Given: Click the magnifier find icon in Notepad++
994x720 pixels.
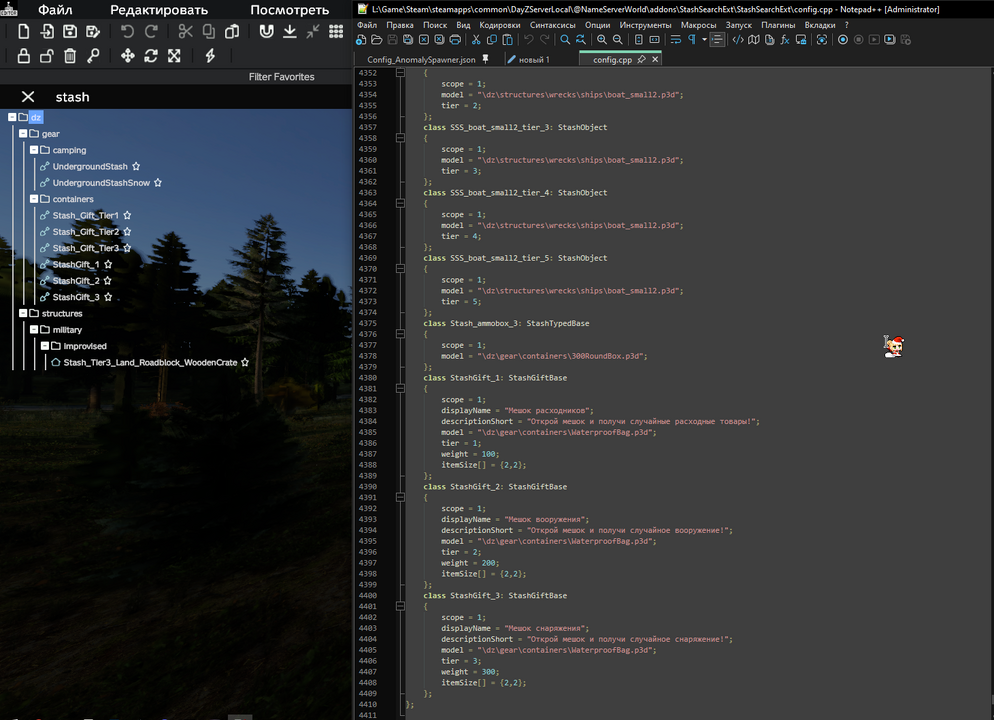Looking at the screenshot, I should pyautogui.click(x=565, y=40).
